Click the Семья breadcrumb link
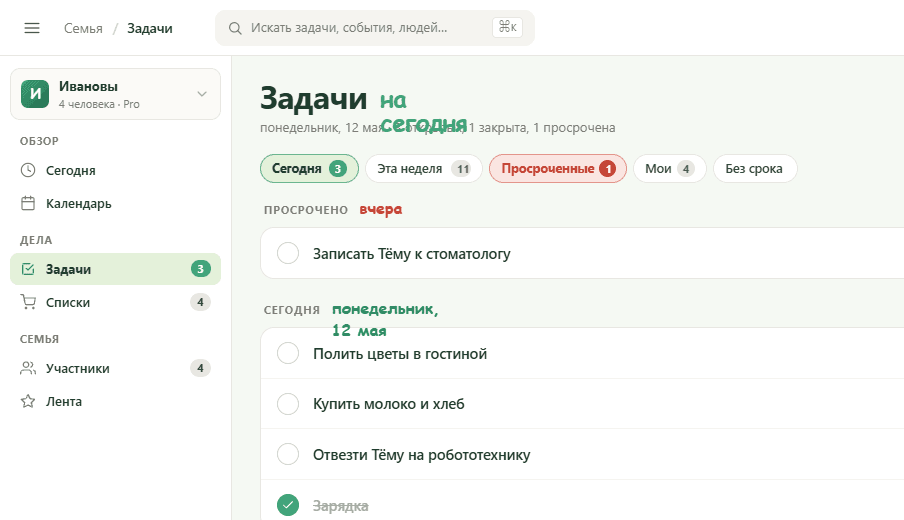The height and width of the screenshot is (520, 904). pos(83,28)
